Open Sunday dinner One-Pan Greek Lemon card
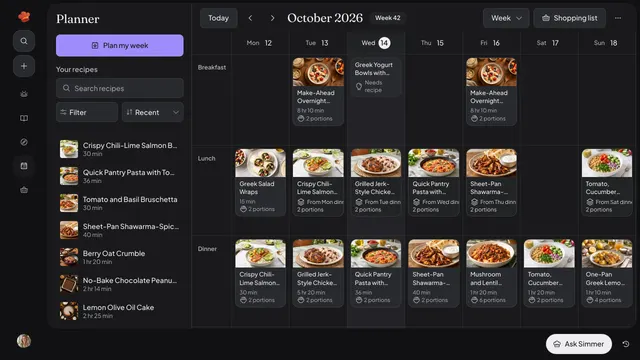Image resolution: width=640 pixels, height=360 pixels. coord(607,273)
